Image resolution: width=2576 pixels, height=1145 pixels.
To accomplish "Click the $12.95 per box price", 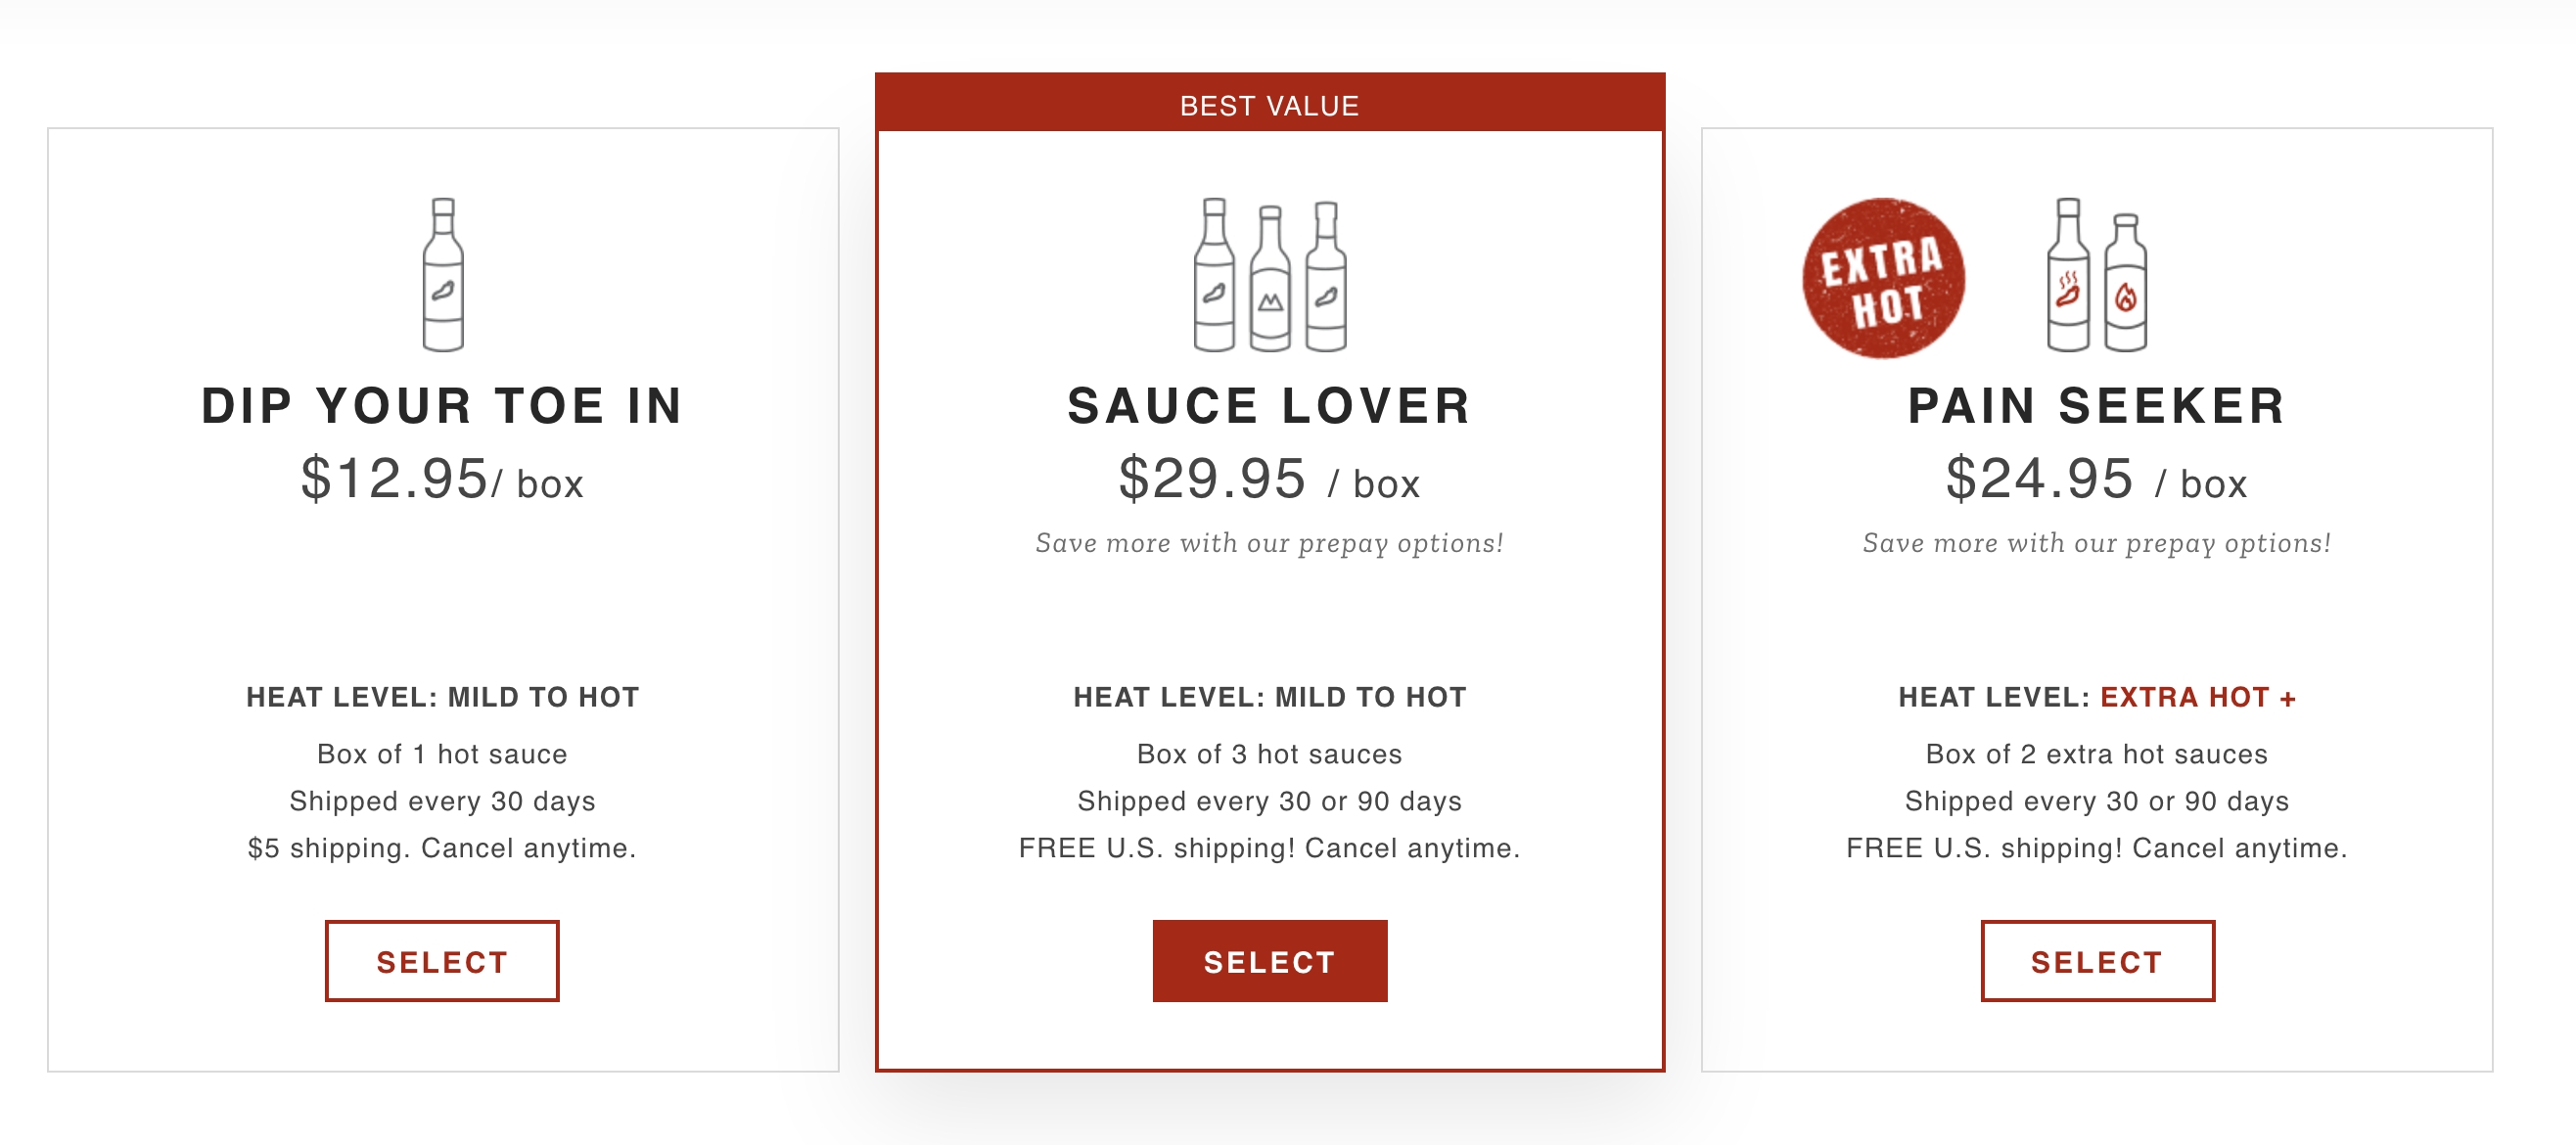I will point(442,479).
